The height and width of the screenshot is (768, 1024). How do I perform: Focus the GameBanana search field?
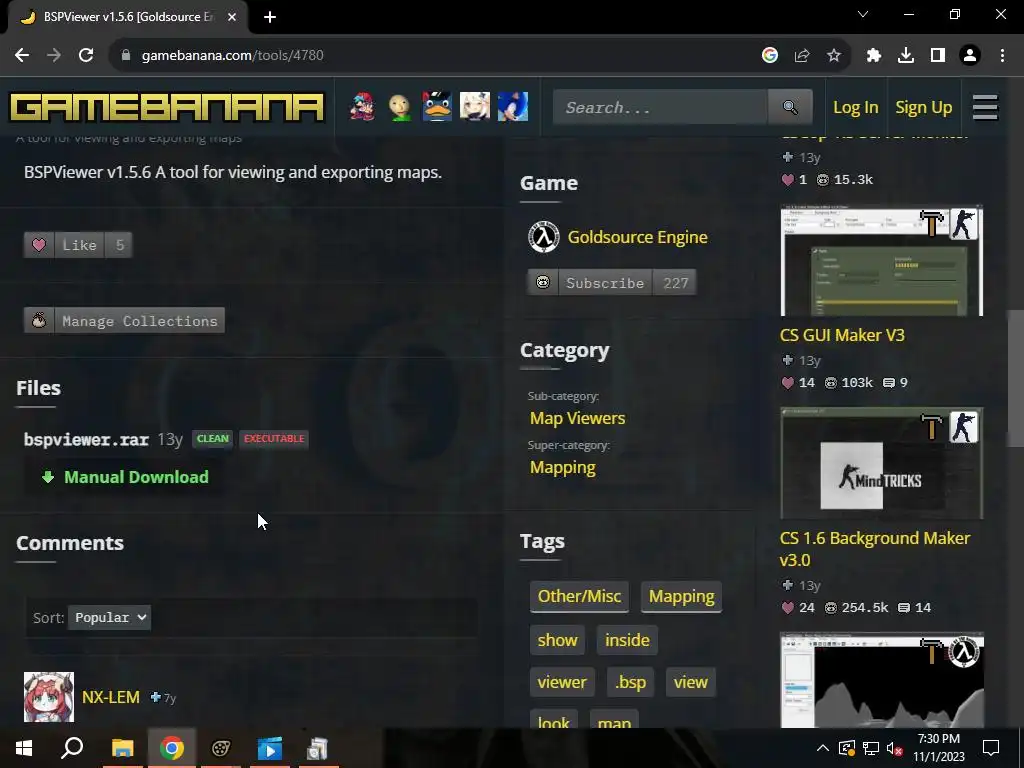click(661, 107)
